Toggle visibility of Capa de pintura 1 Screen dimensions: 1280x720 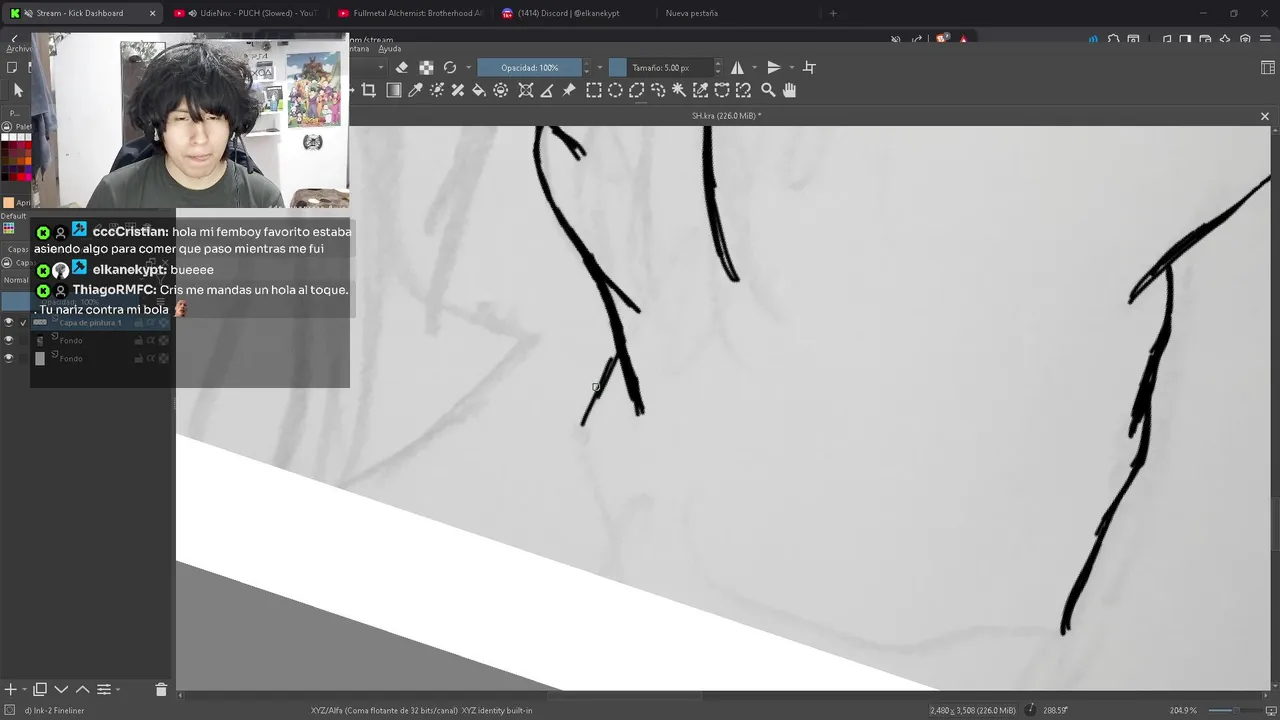pos(9,322)
